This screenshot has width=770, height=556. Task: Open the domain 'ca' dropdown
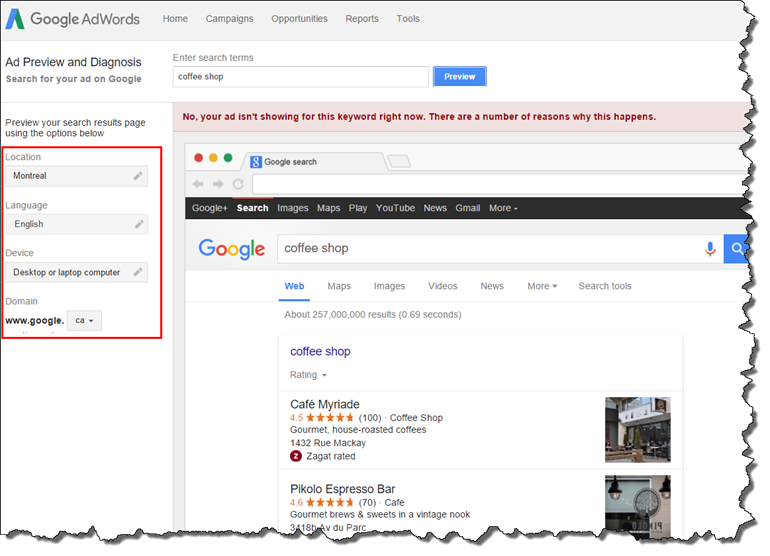coord(84,321)
